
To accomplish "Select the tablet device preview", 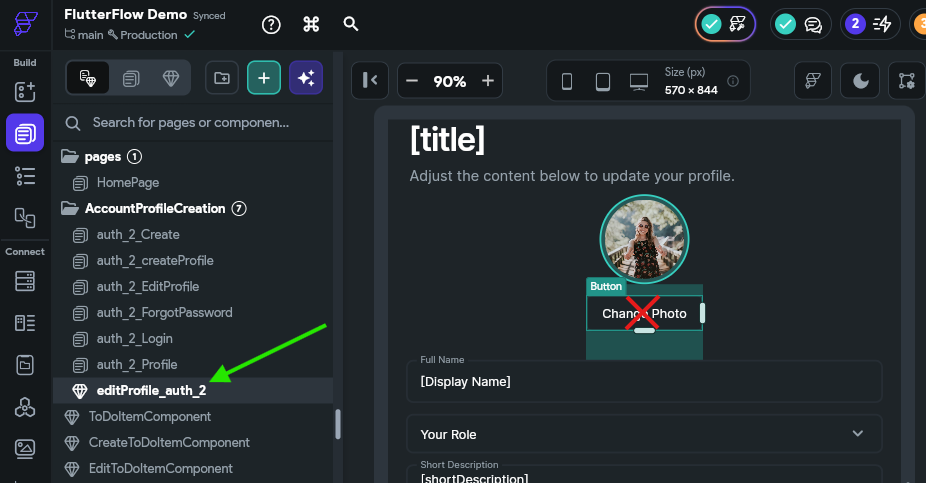I will click(603, 81).
